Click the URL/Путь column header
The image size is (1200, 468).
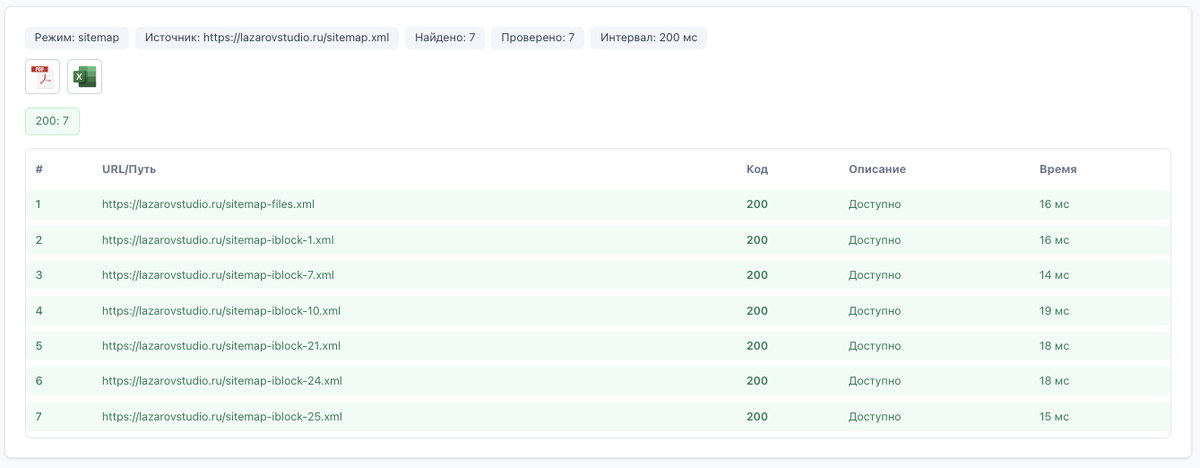point(129,169)
